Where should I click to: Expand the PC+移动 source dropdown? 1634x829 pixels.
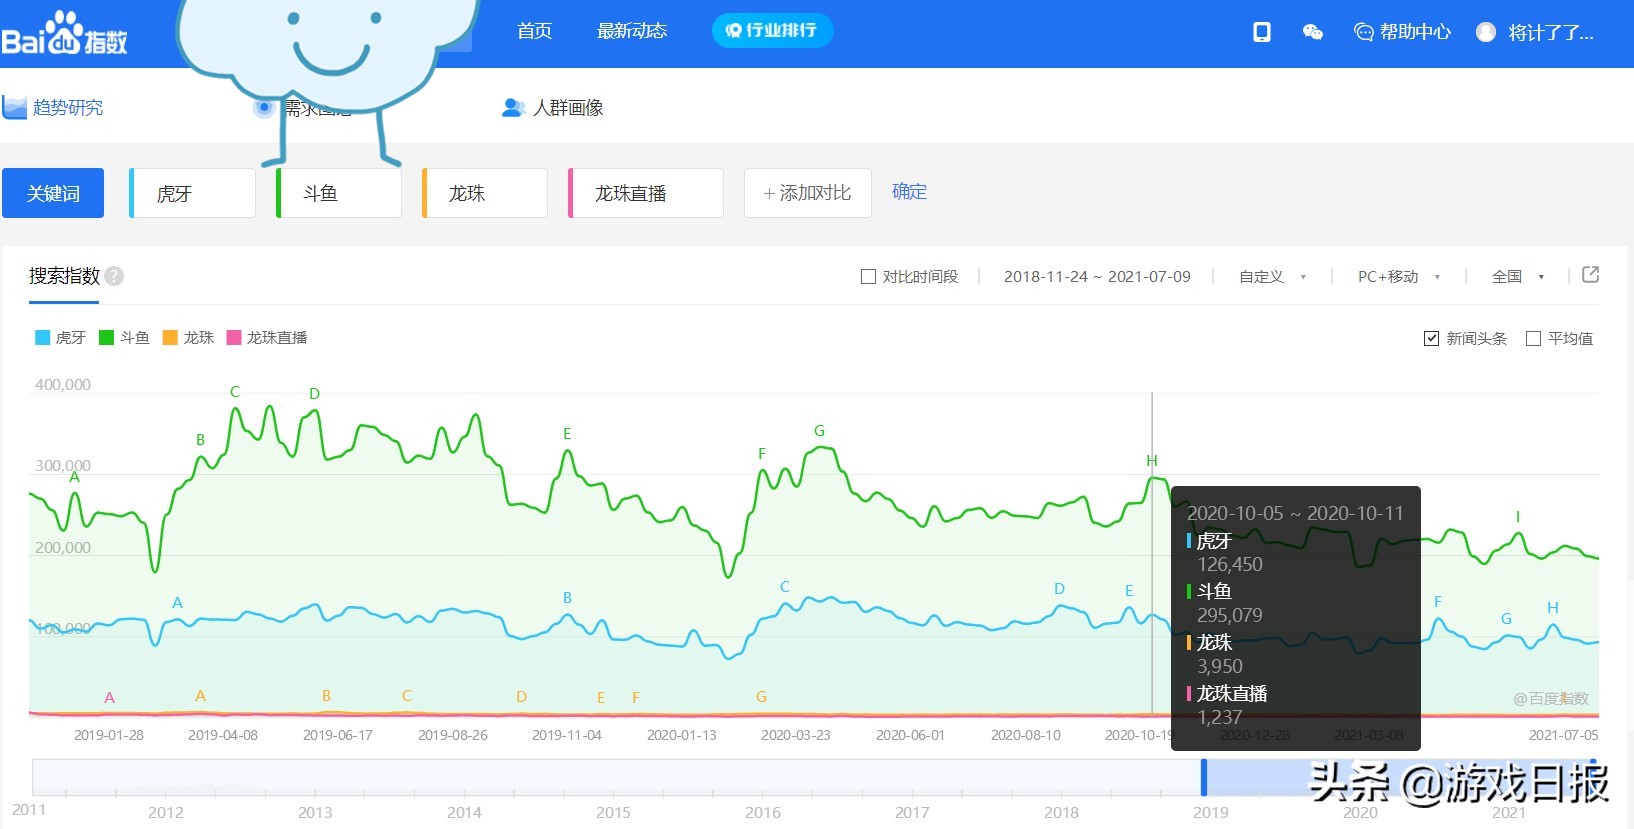[1399, 276]
